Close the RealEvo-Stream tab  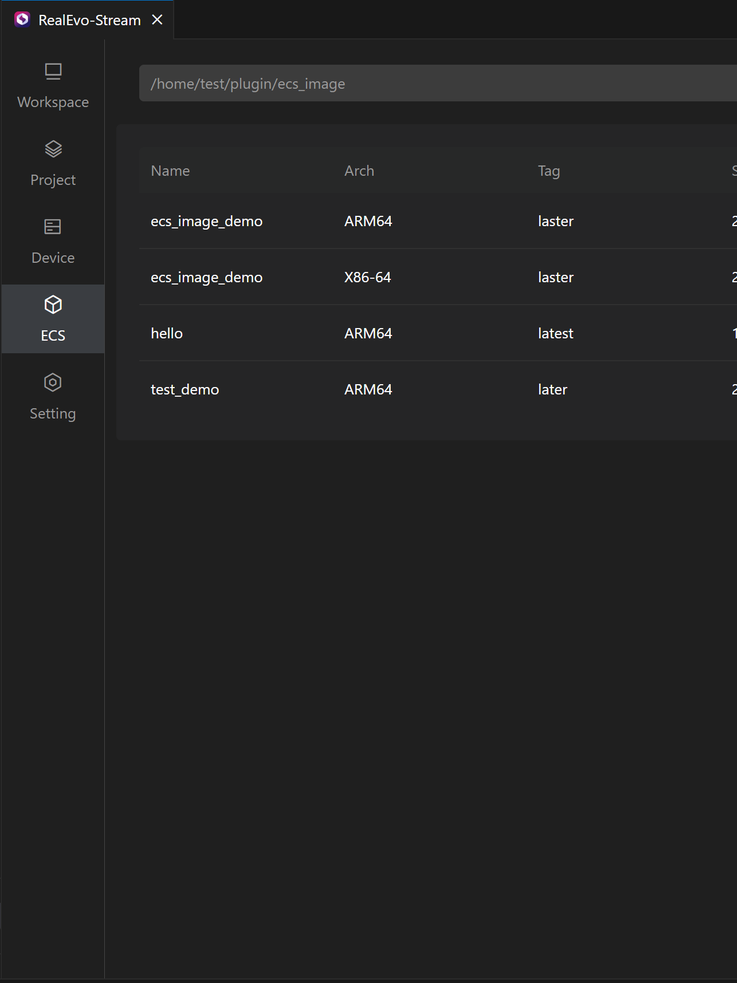pos(157,20)
